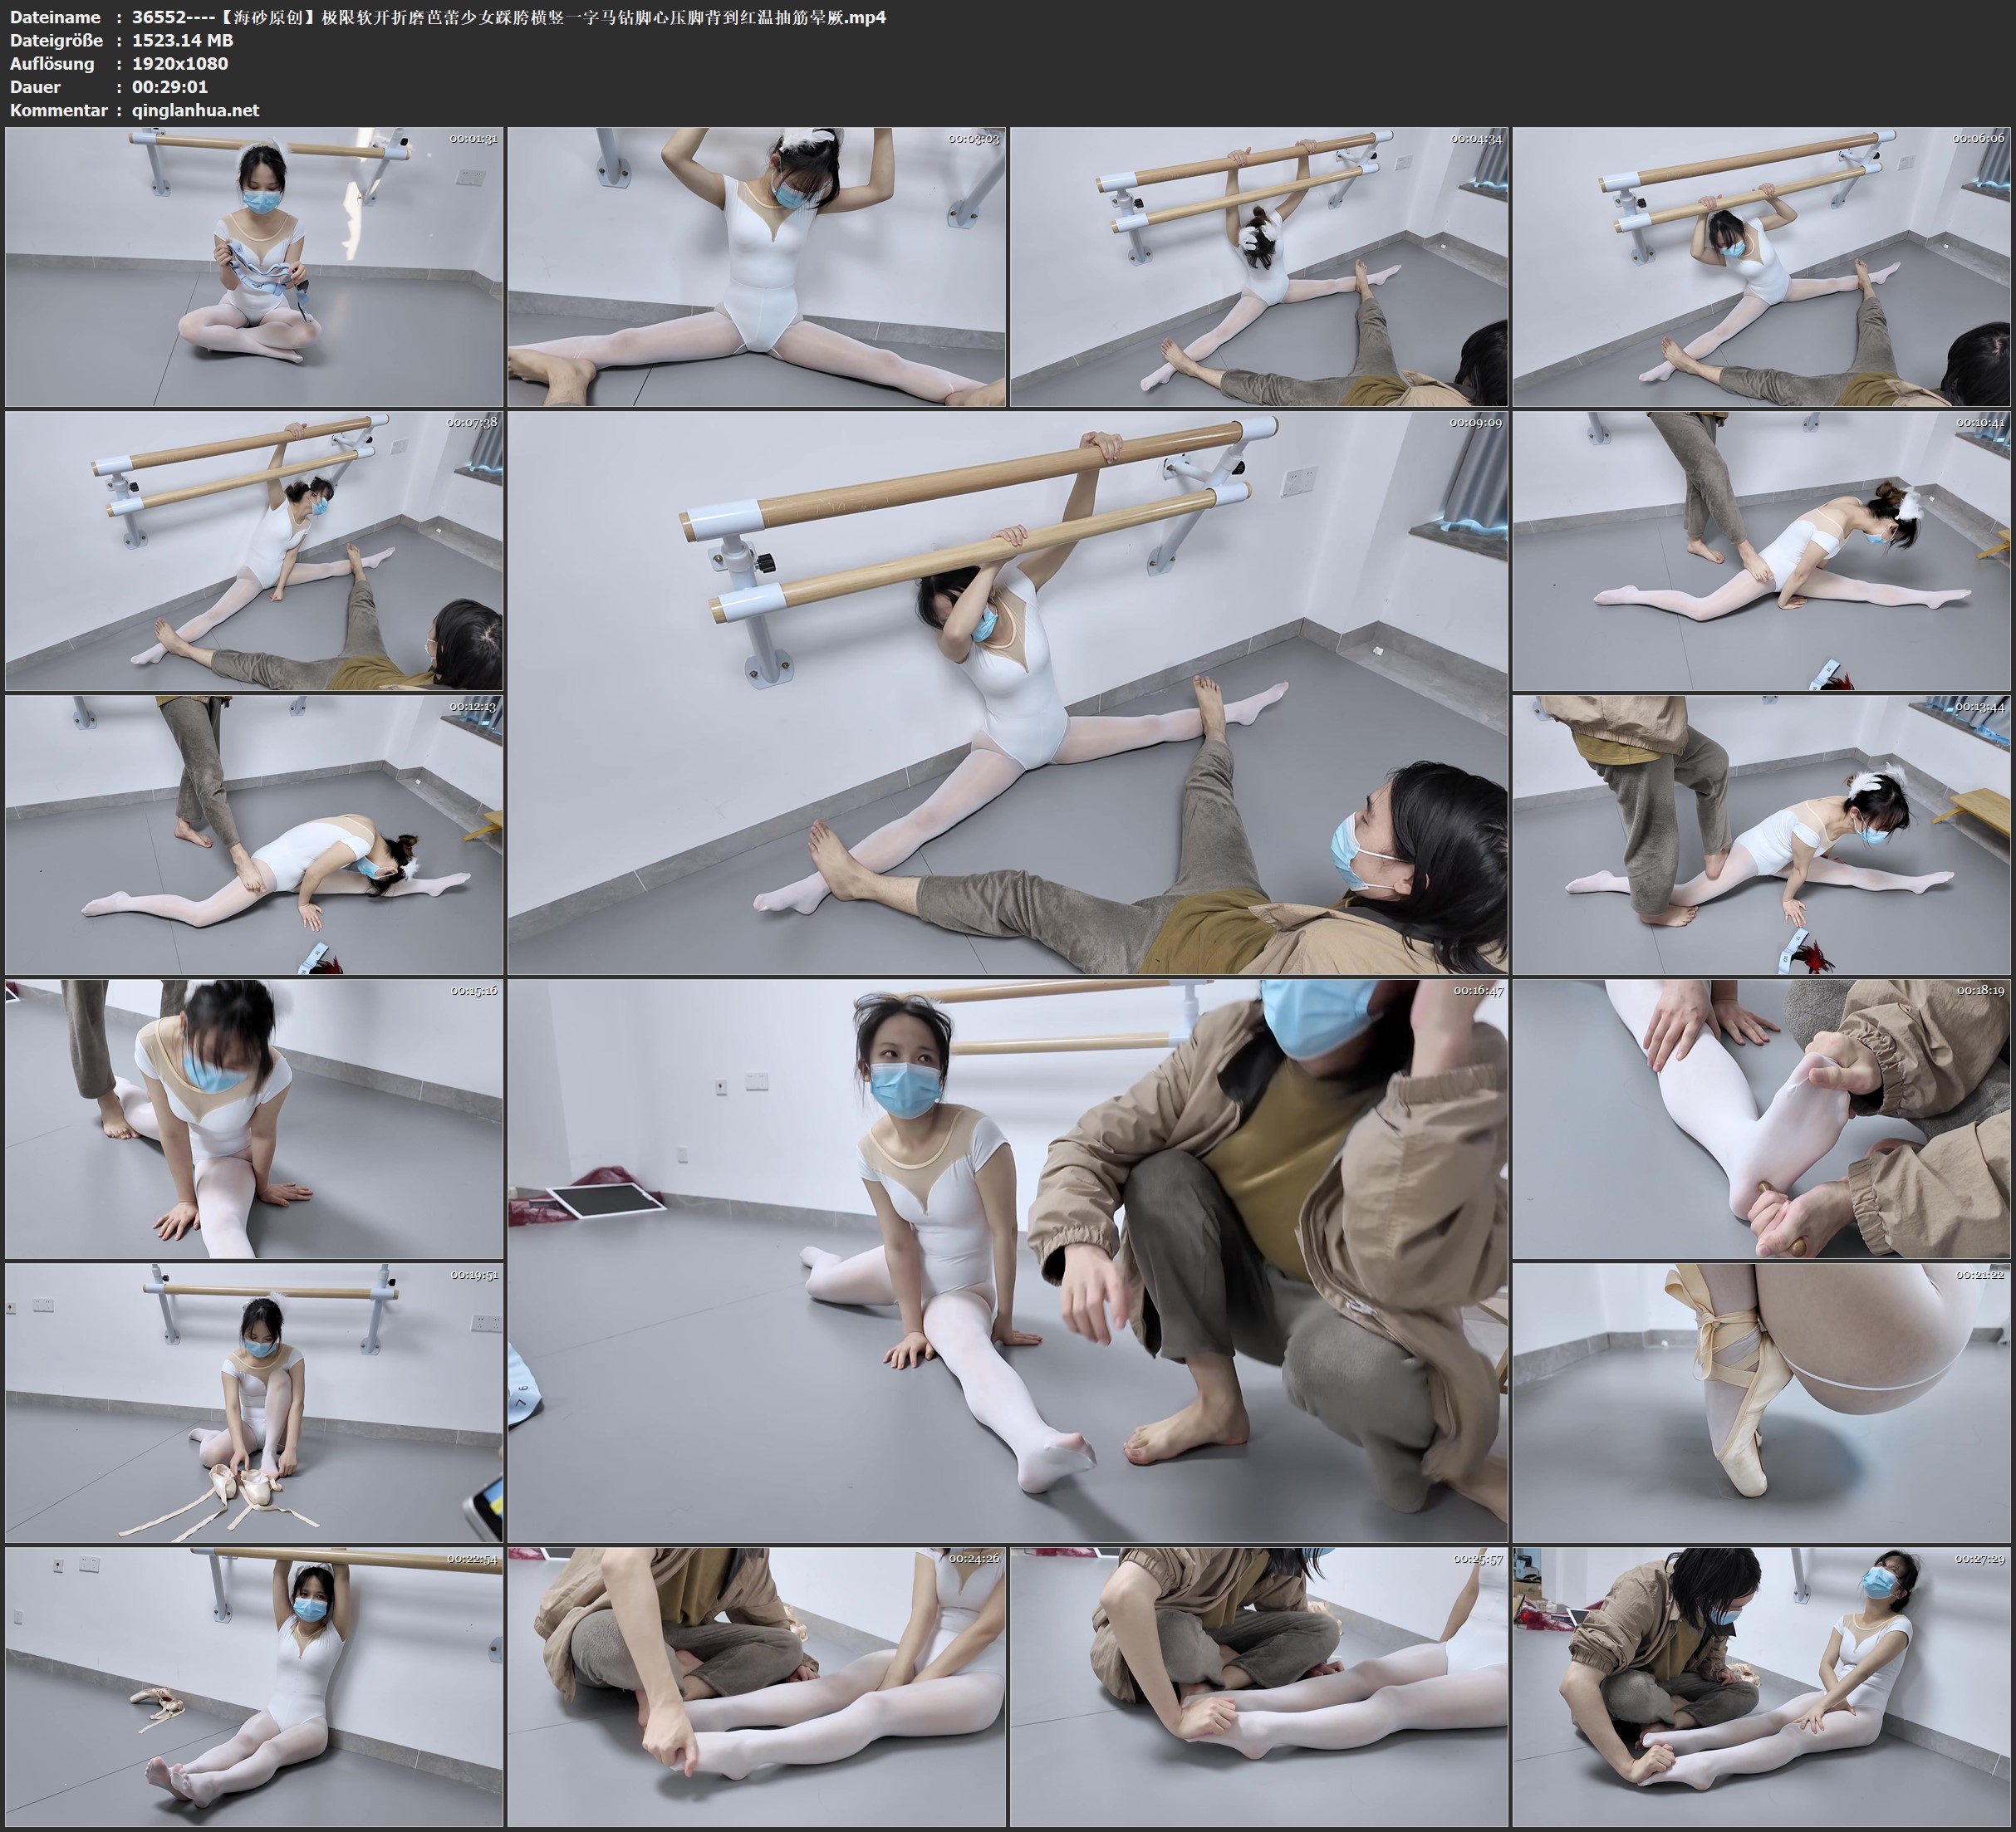
Task: Open the pointe shoe close-up at 00:21:22
Action: pyautogui.click(x=1762, y=1403)
